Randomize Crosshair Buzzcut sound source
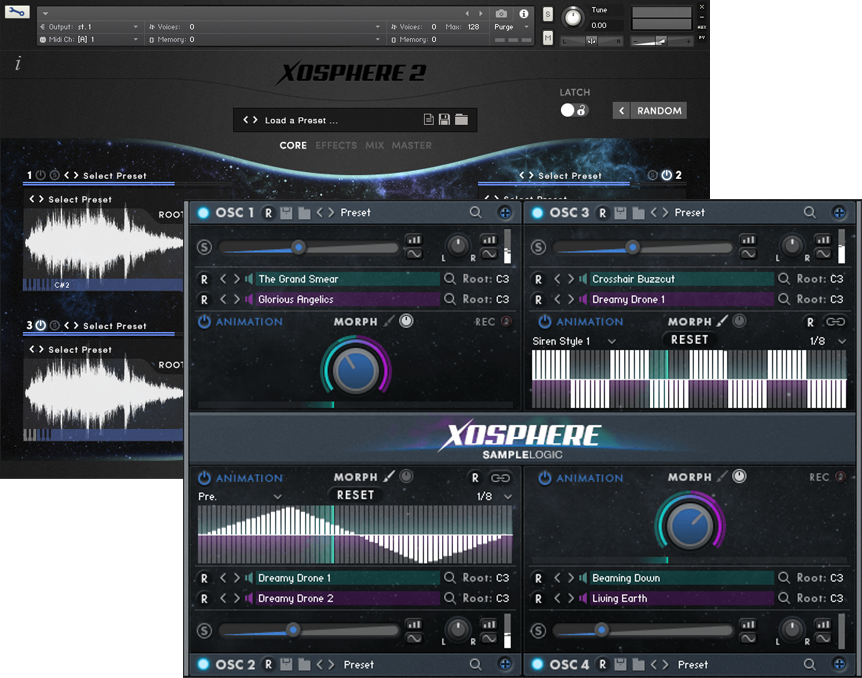862x678 pixels. click(x=538, y=279)
